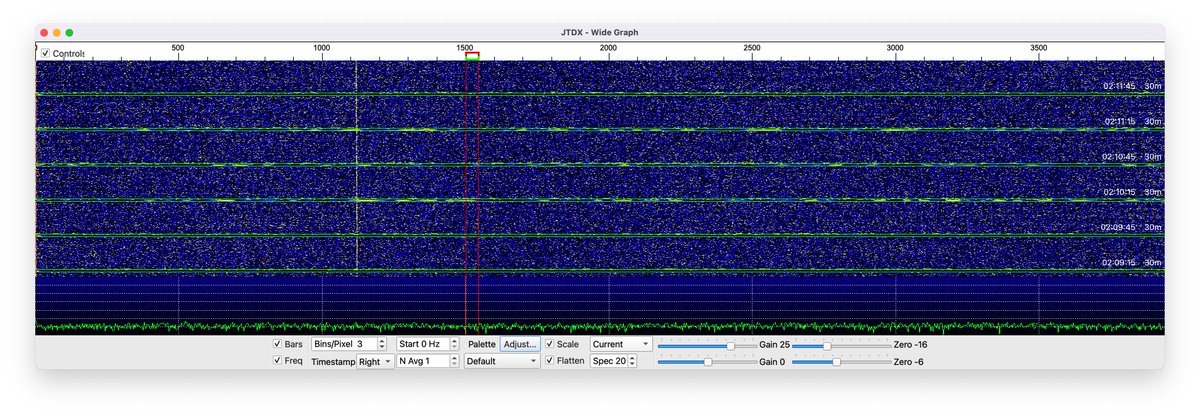Click the Gain 25 slider
Screen dimensions: 1200x416
click(x=707, y=345)
